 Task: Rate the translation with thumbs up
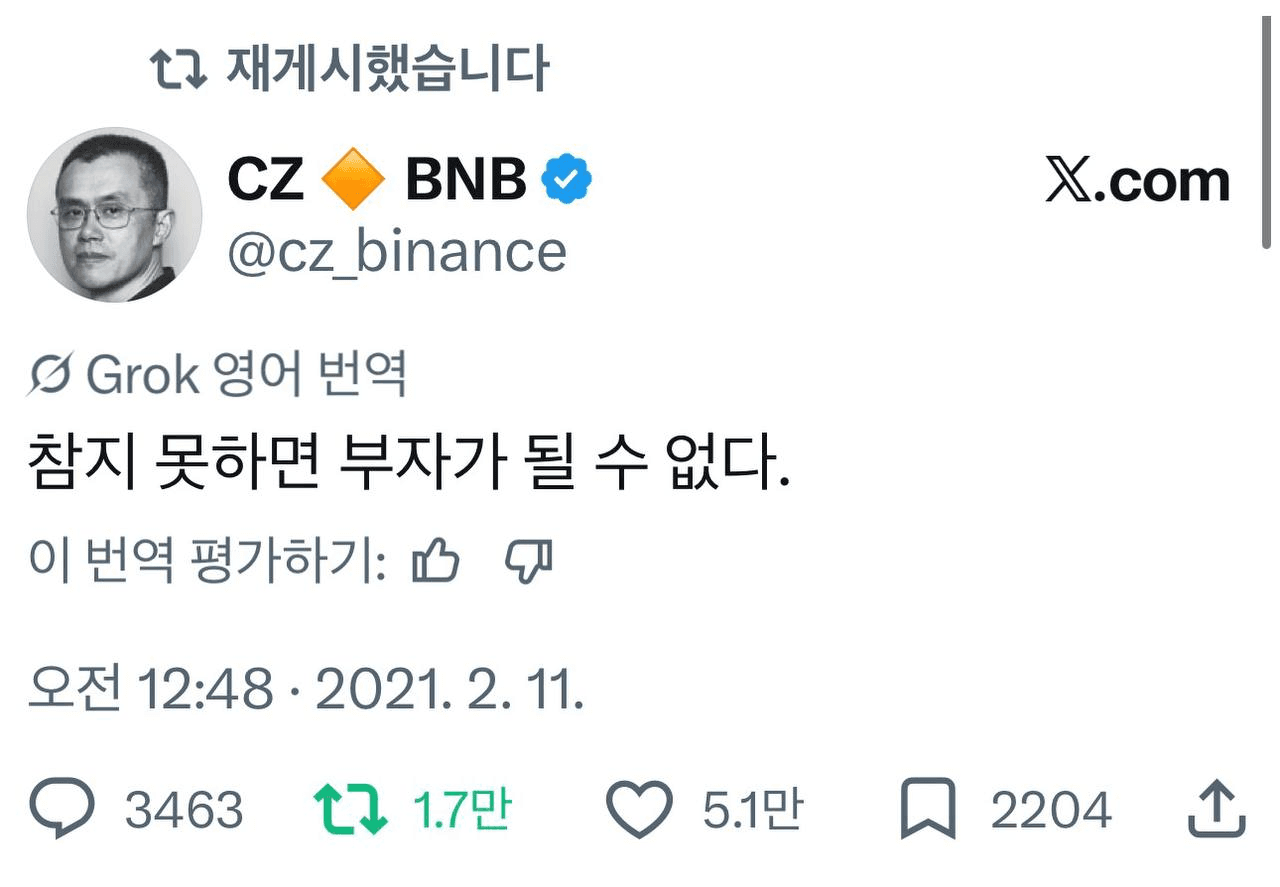coord(436,562)
